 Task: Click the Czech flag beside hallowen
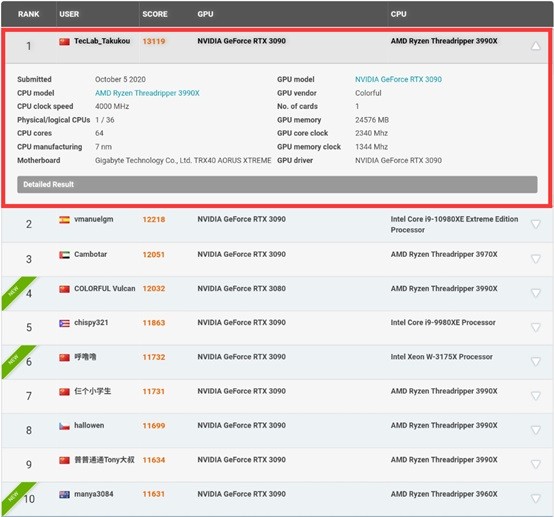[x=64, y=426]
